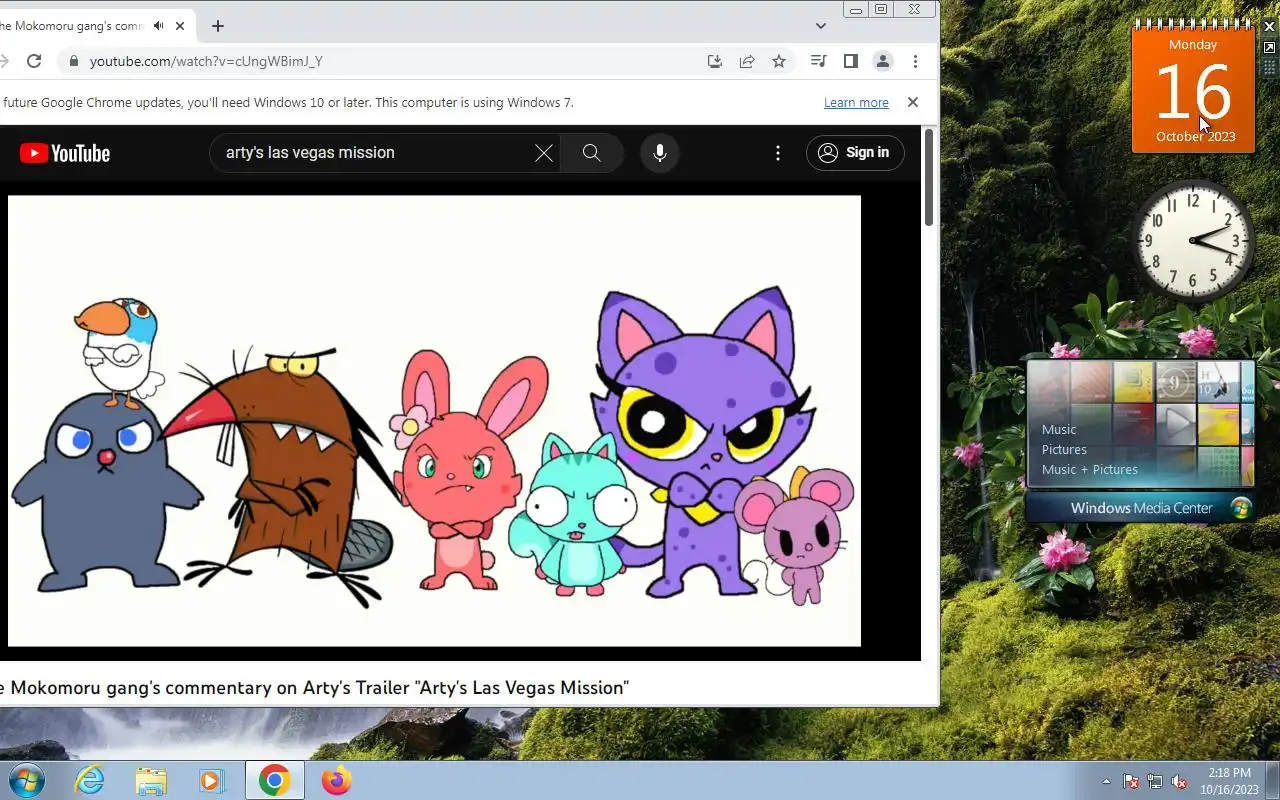
Task: Open the Action Center flag icon
Action: [1131, 781]
